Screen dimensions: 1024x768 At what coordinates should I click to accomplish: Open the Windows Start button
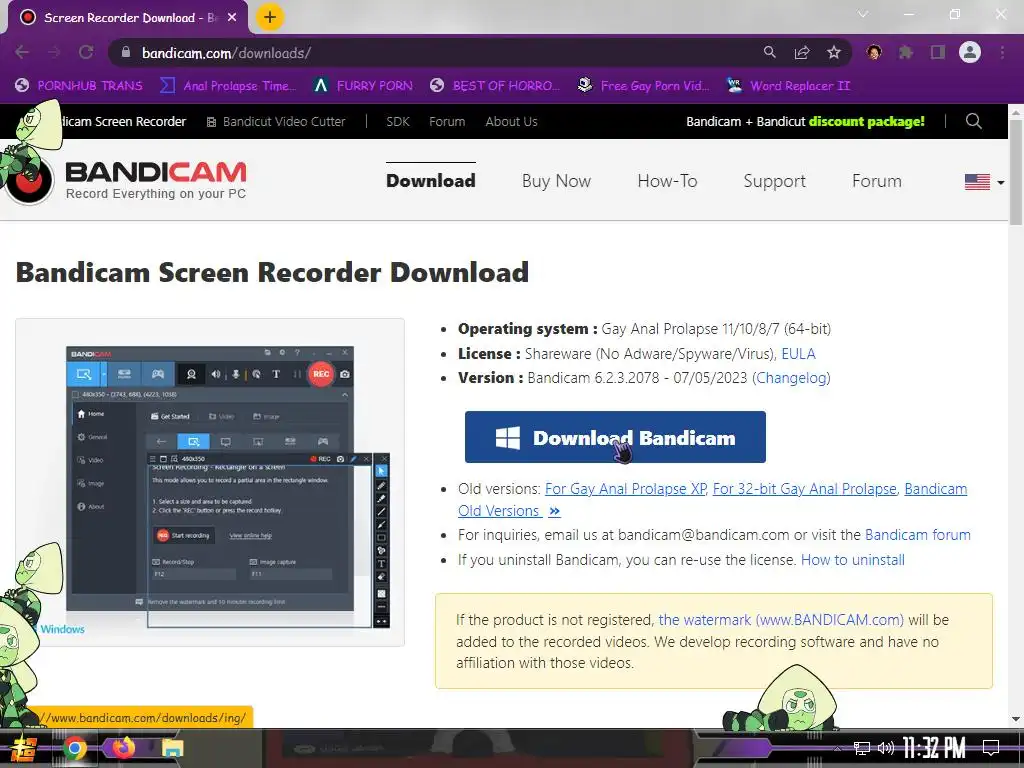tap(22, 748)
